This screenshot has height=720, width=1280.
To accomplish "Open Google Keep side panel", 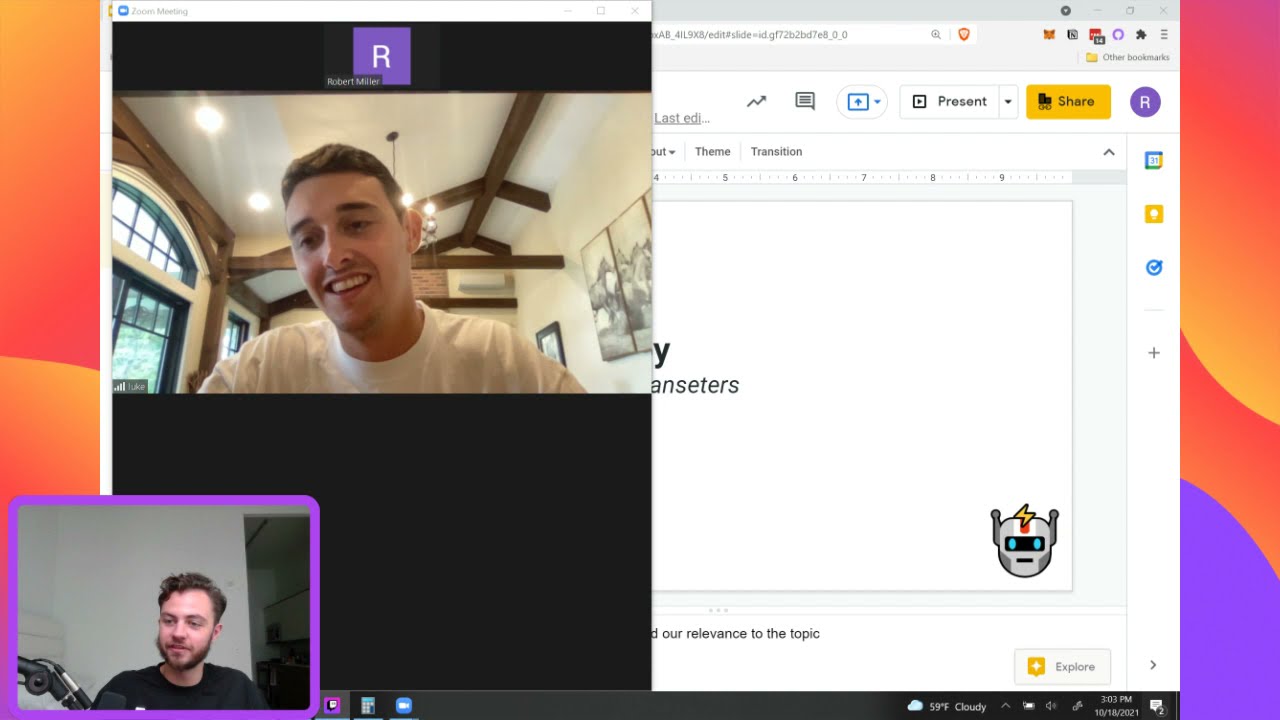I will pos(1154,214).
